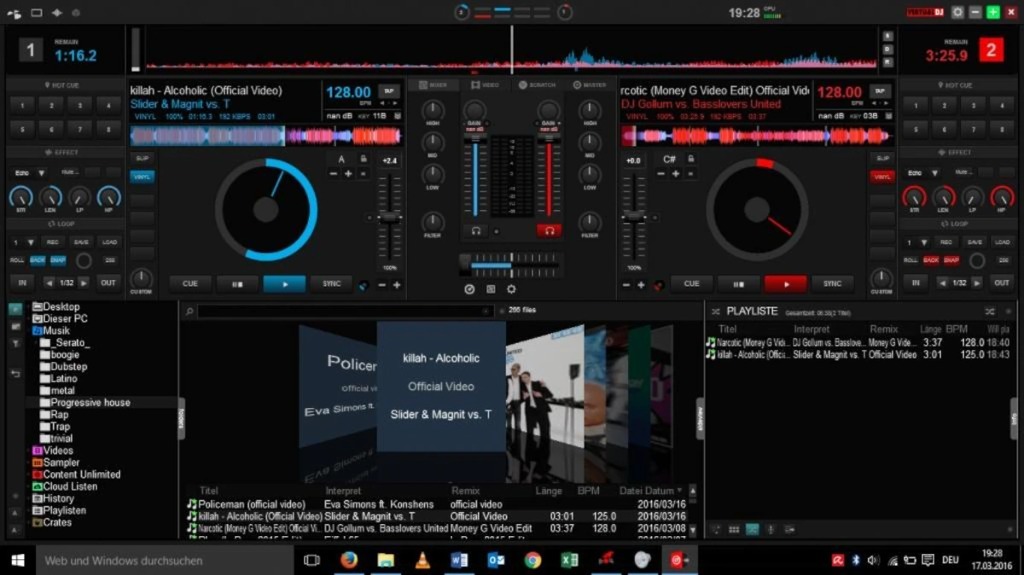Click the clock icon below the crossfader
The height and width of the screenshot is (575, 1024).
click(x=469, y=289)
